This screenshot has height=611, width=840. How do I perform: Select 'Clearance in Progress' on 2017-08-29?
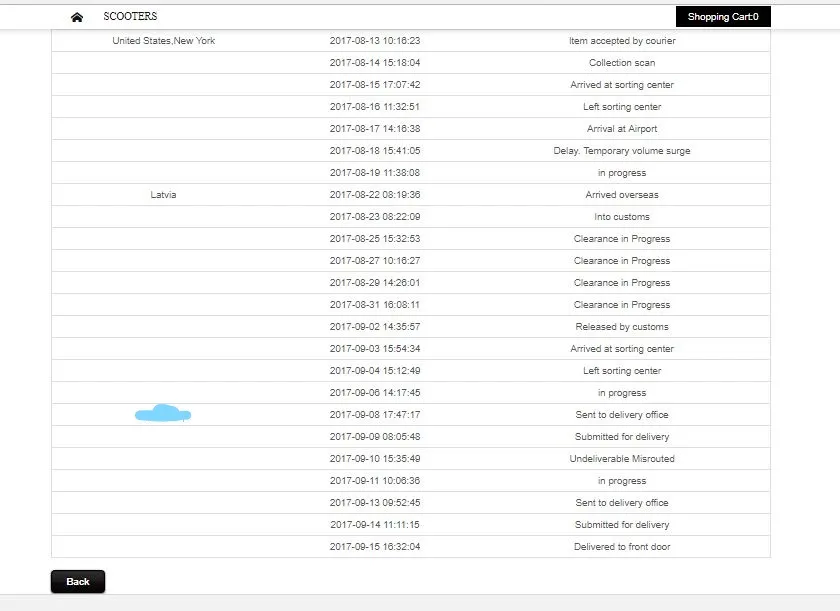pyautogui.click(x=622, y=283)
